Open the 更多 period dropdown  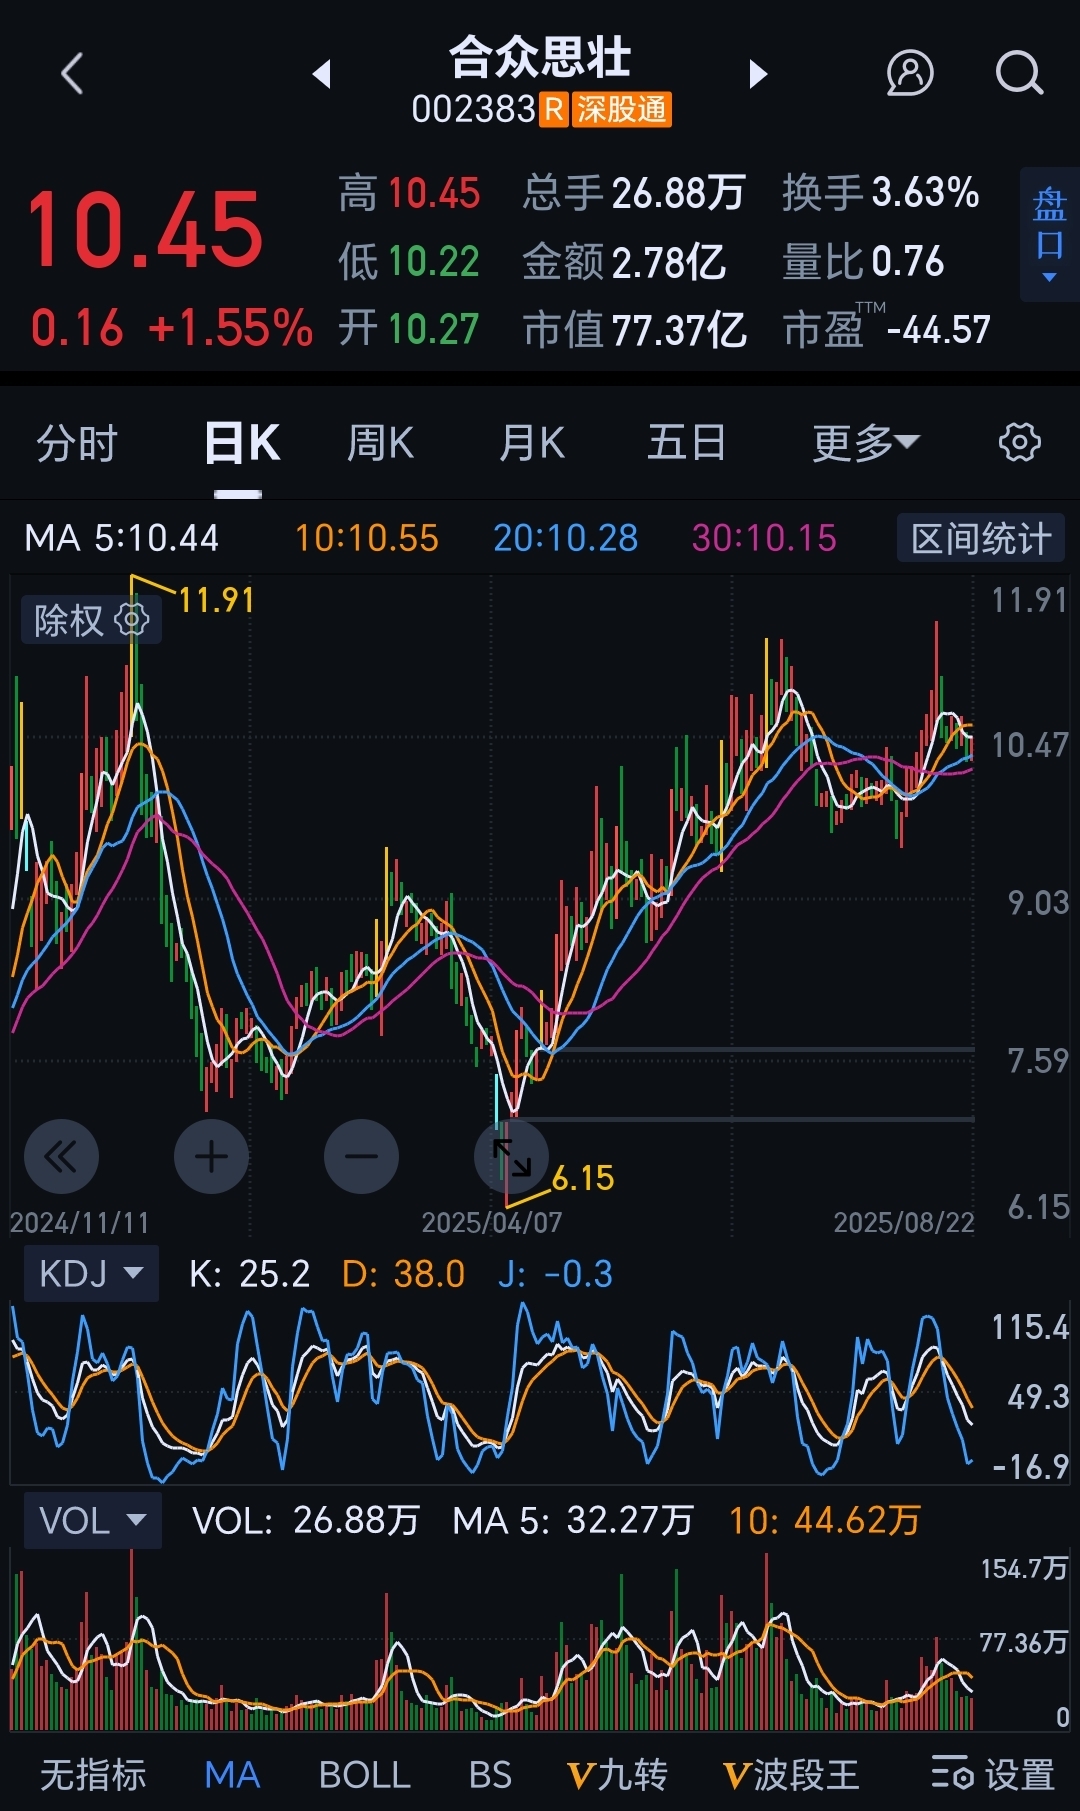tap(865, 442)
